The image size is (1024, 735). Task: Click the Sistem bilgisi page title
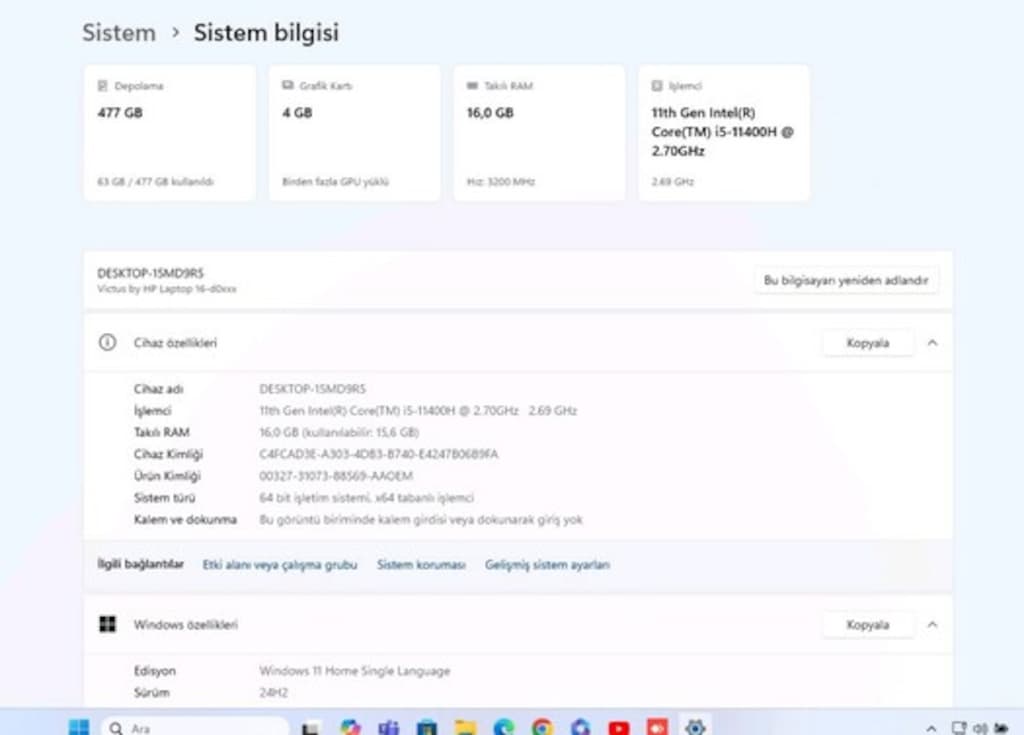[266, 33]
